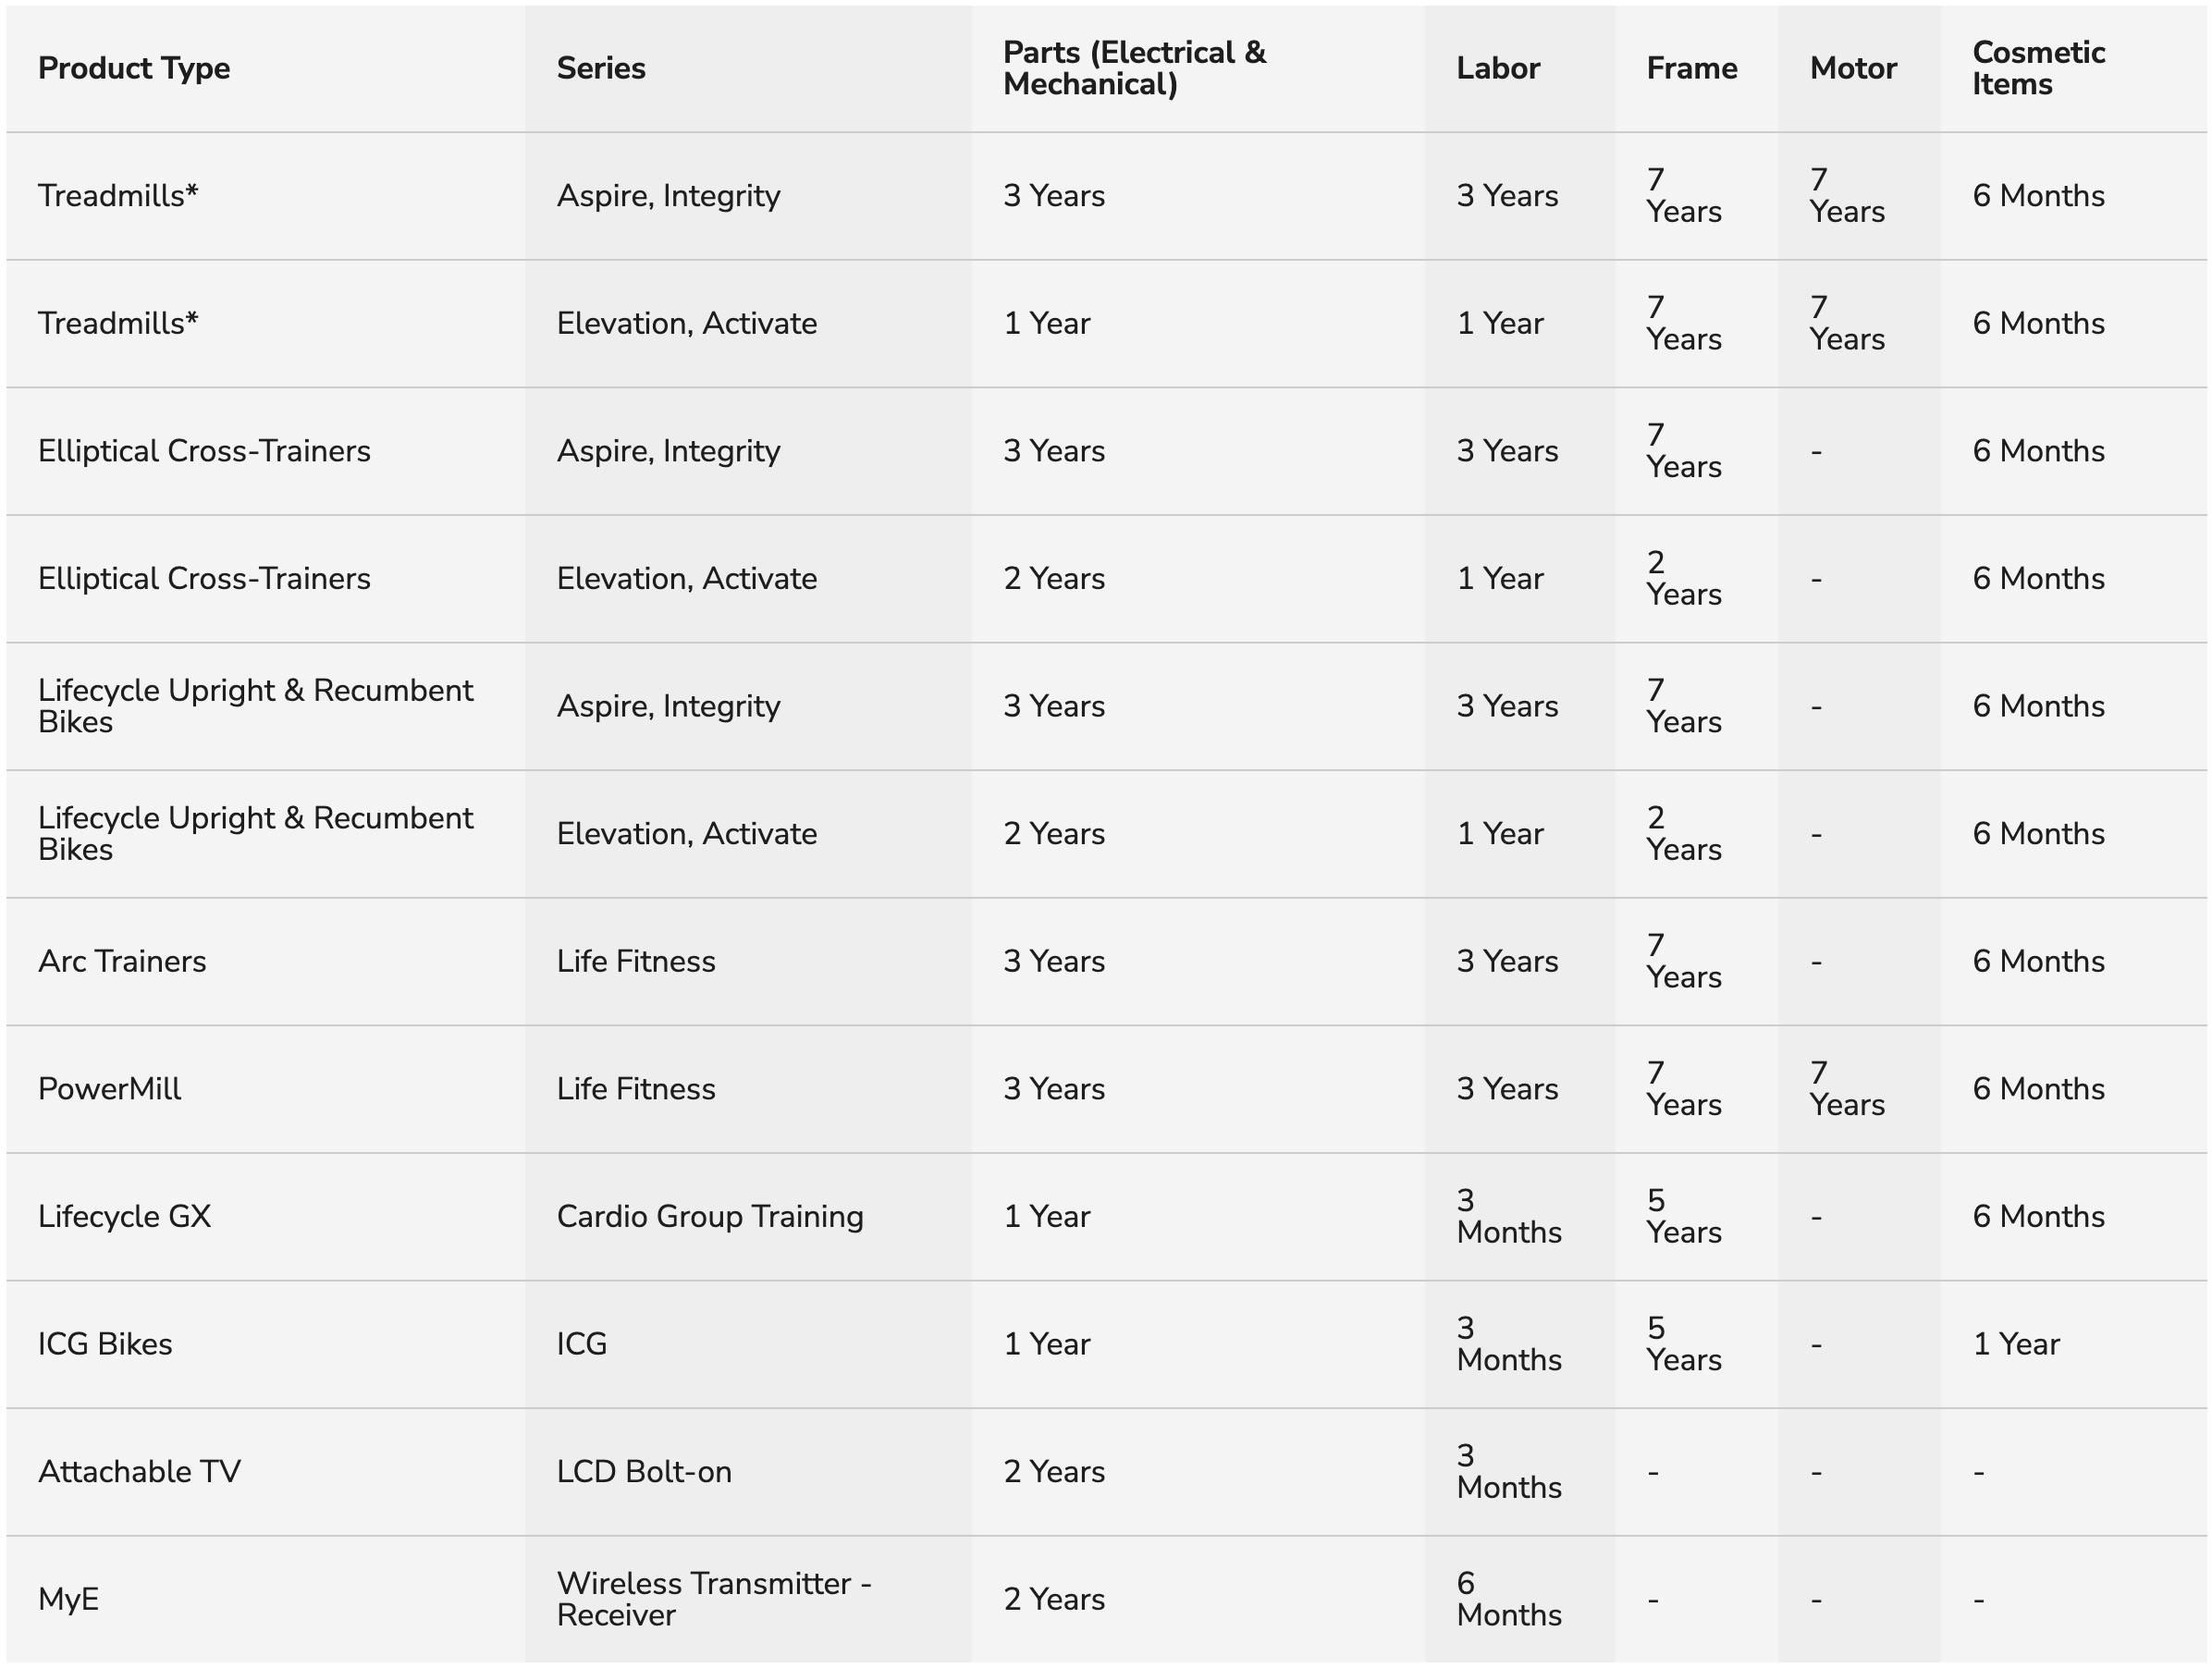Select Lifecycle GX 5 Years frame cell
2212x1668 pixels.
[x=1684, y=1216]
